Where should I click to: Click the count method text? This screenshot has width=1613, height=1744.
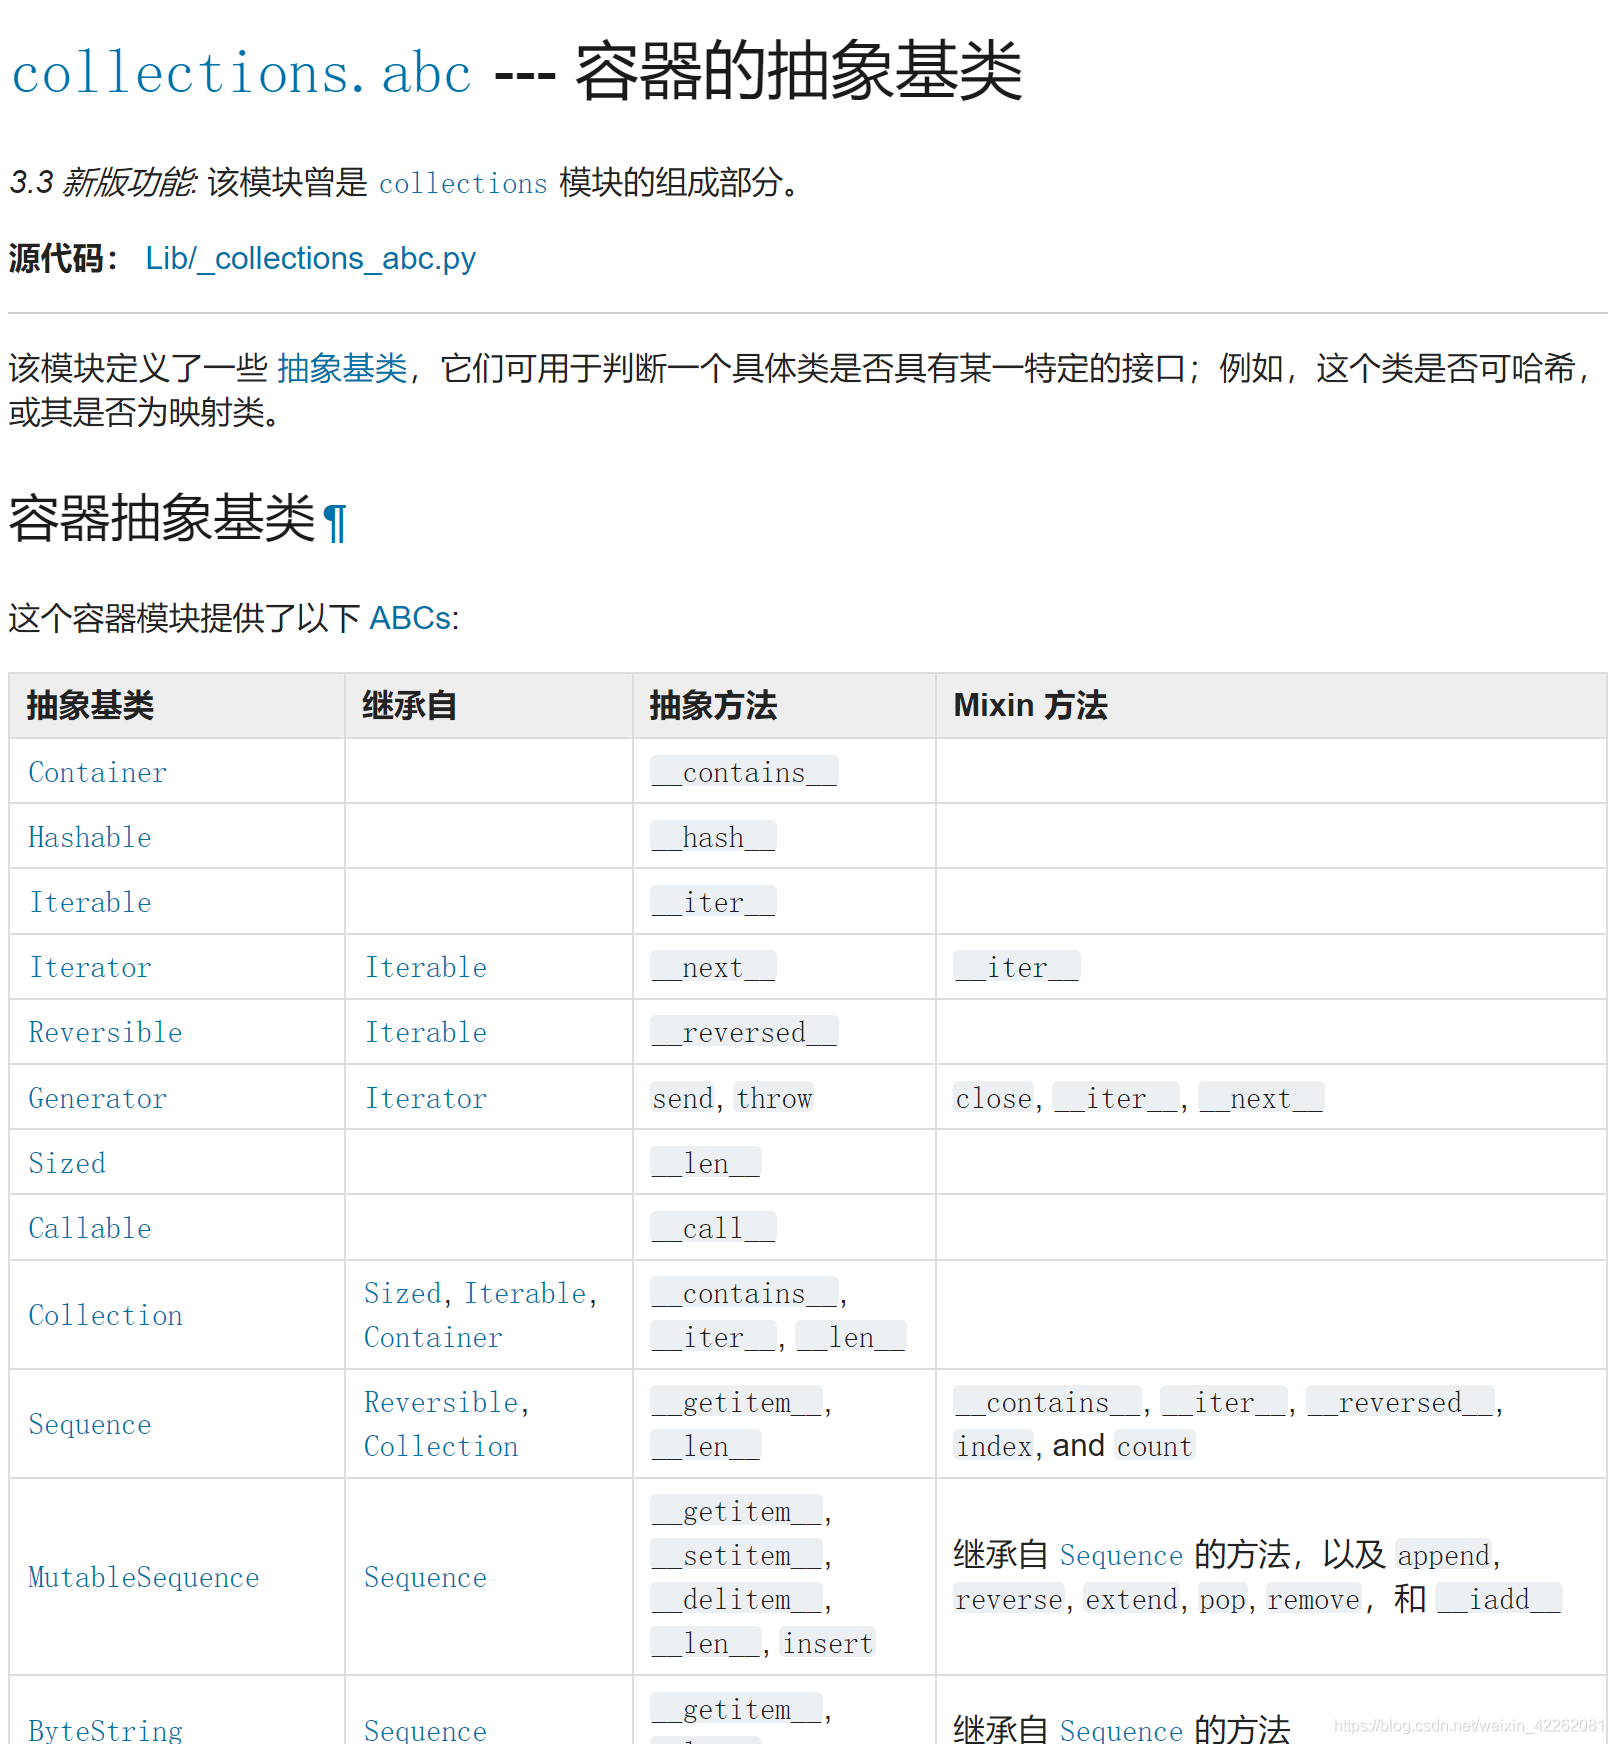(x=1155, y=1446)
